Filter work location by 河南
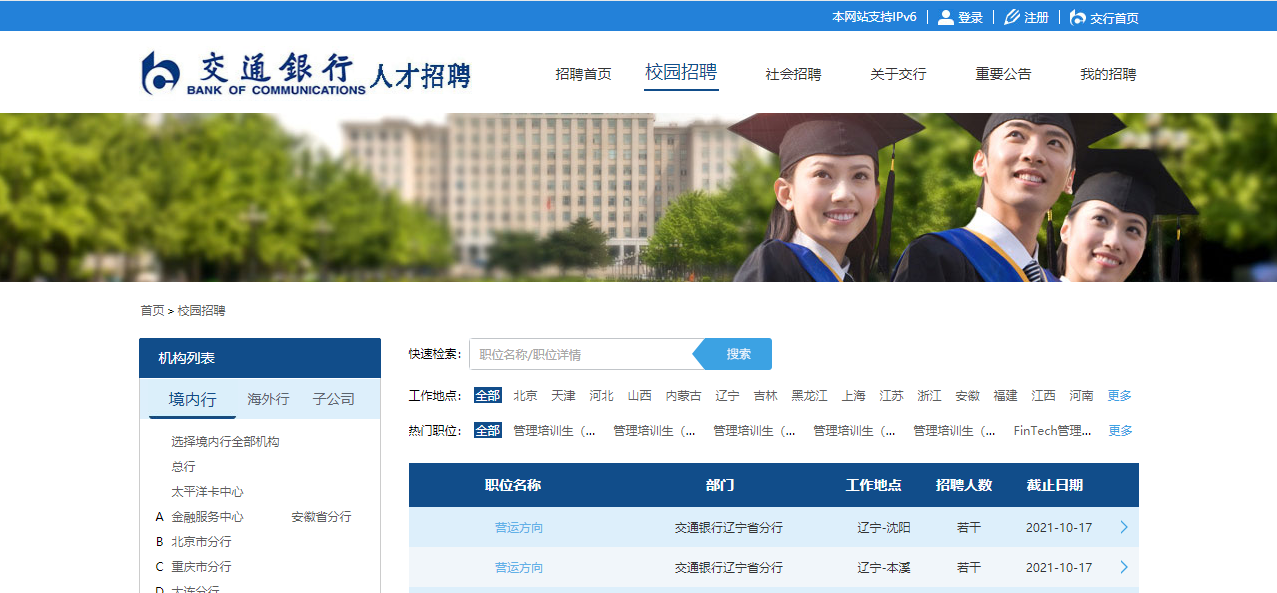1277x593 pixels. [1081, 396]
